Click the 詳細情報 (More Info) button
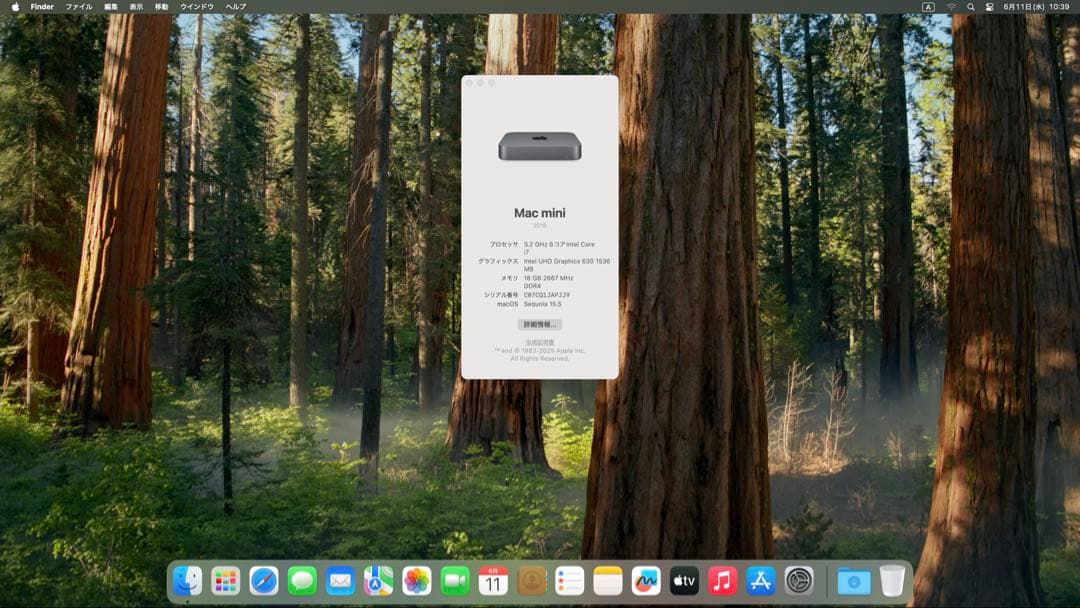1080x608 pixels. [540, 324]
